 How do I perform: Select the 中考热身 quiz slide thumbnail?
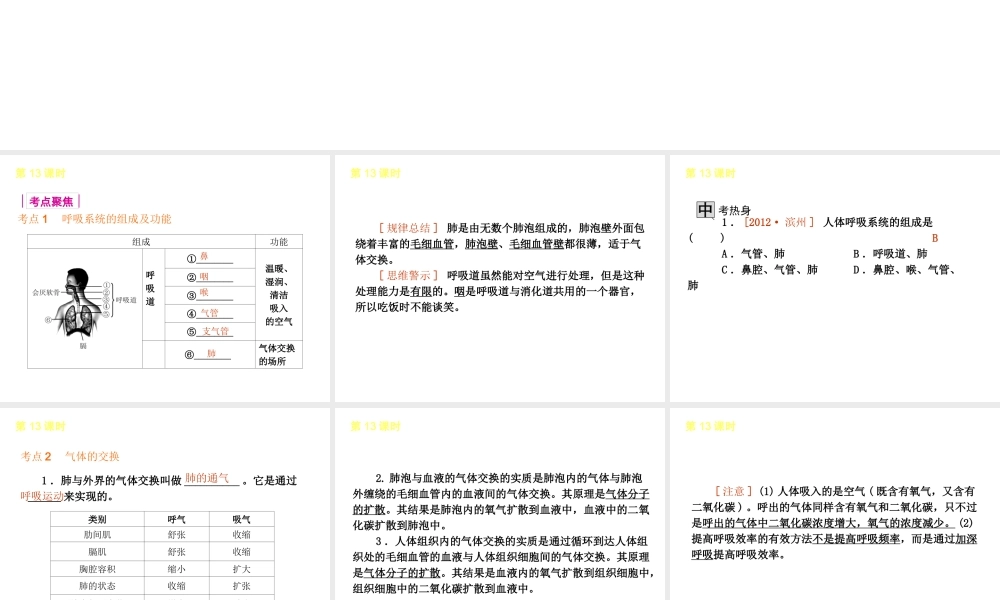tap(835, 278)
